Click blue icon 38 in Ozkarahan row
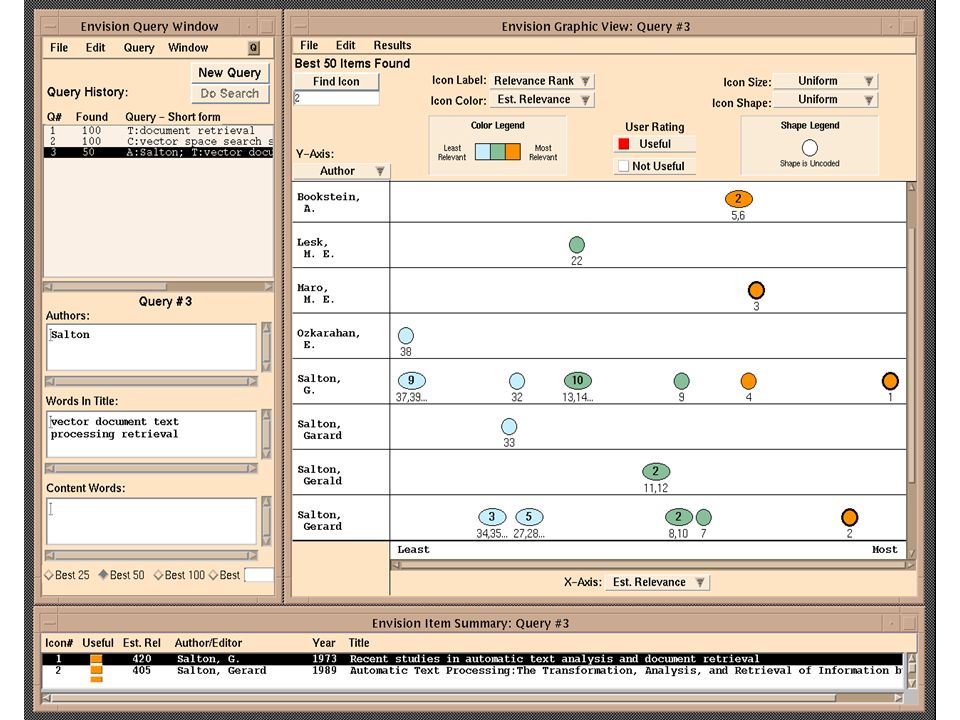Screen dimensions: 960x720 click(406, 336)
